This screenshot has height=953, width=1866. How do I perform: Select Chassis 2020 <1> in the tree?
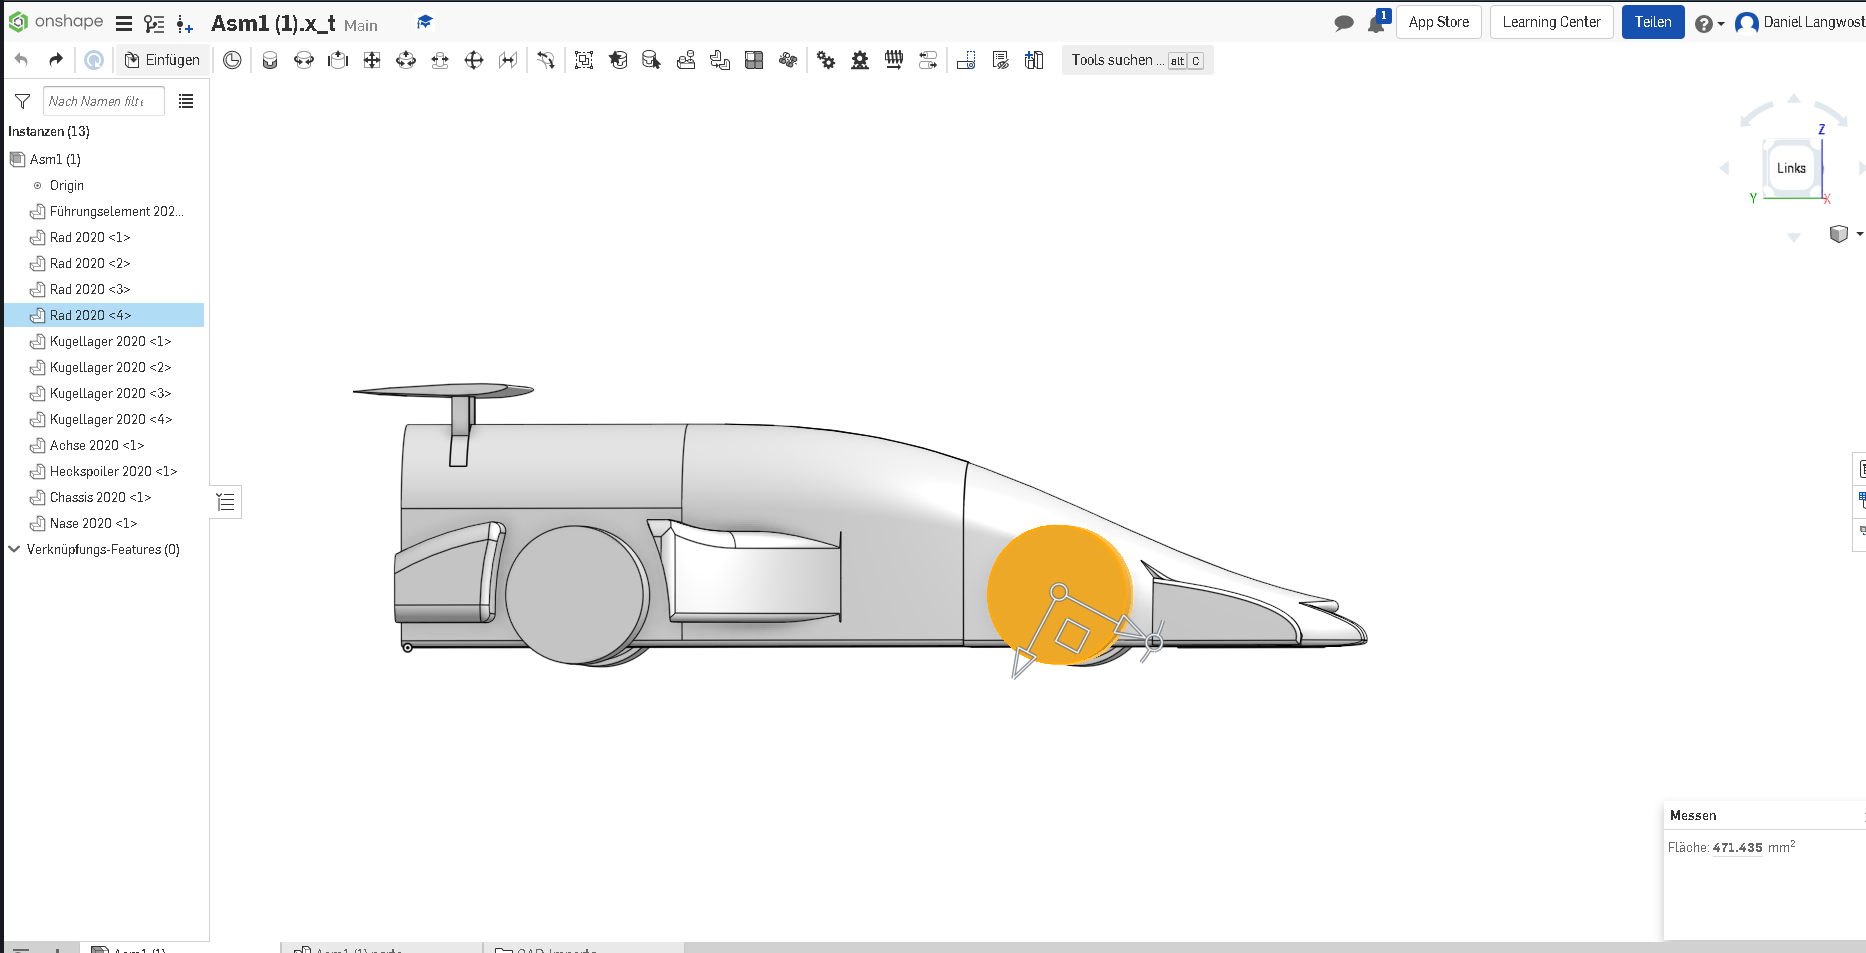pyautogui.click(x=100, y=497)
